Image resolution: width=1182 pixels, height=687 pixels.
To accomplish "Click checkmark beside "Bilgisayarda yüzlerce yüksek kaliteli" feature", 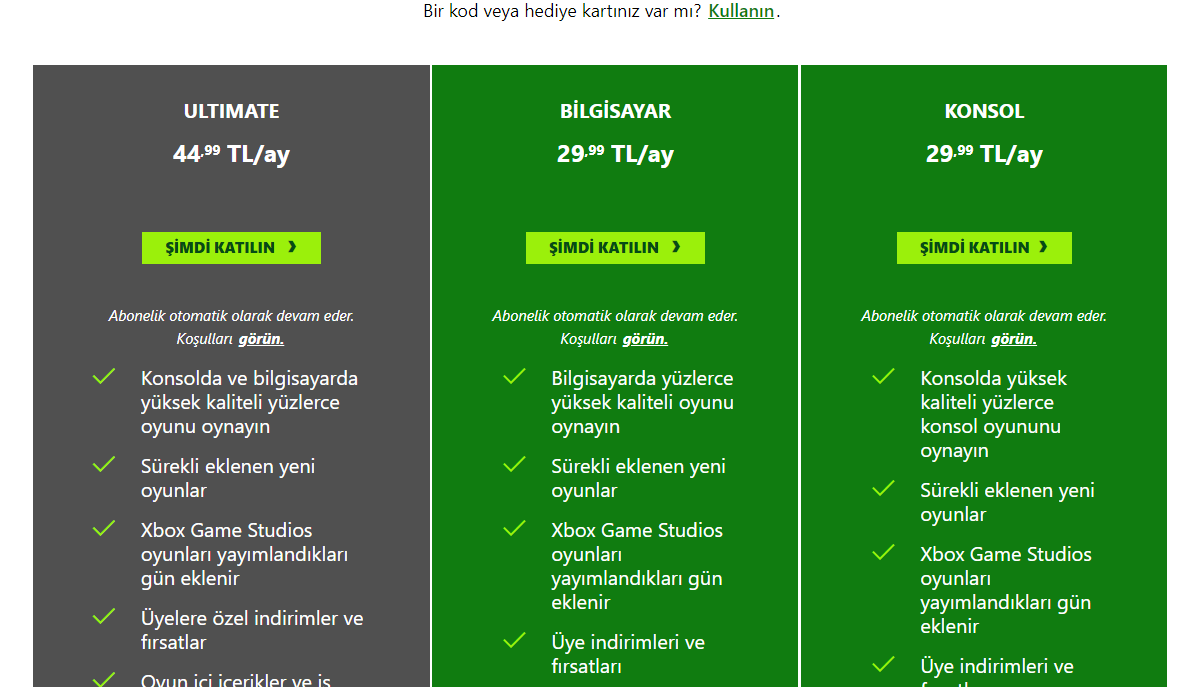I will [x=514, y=377].
